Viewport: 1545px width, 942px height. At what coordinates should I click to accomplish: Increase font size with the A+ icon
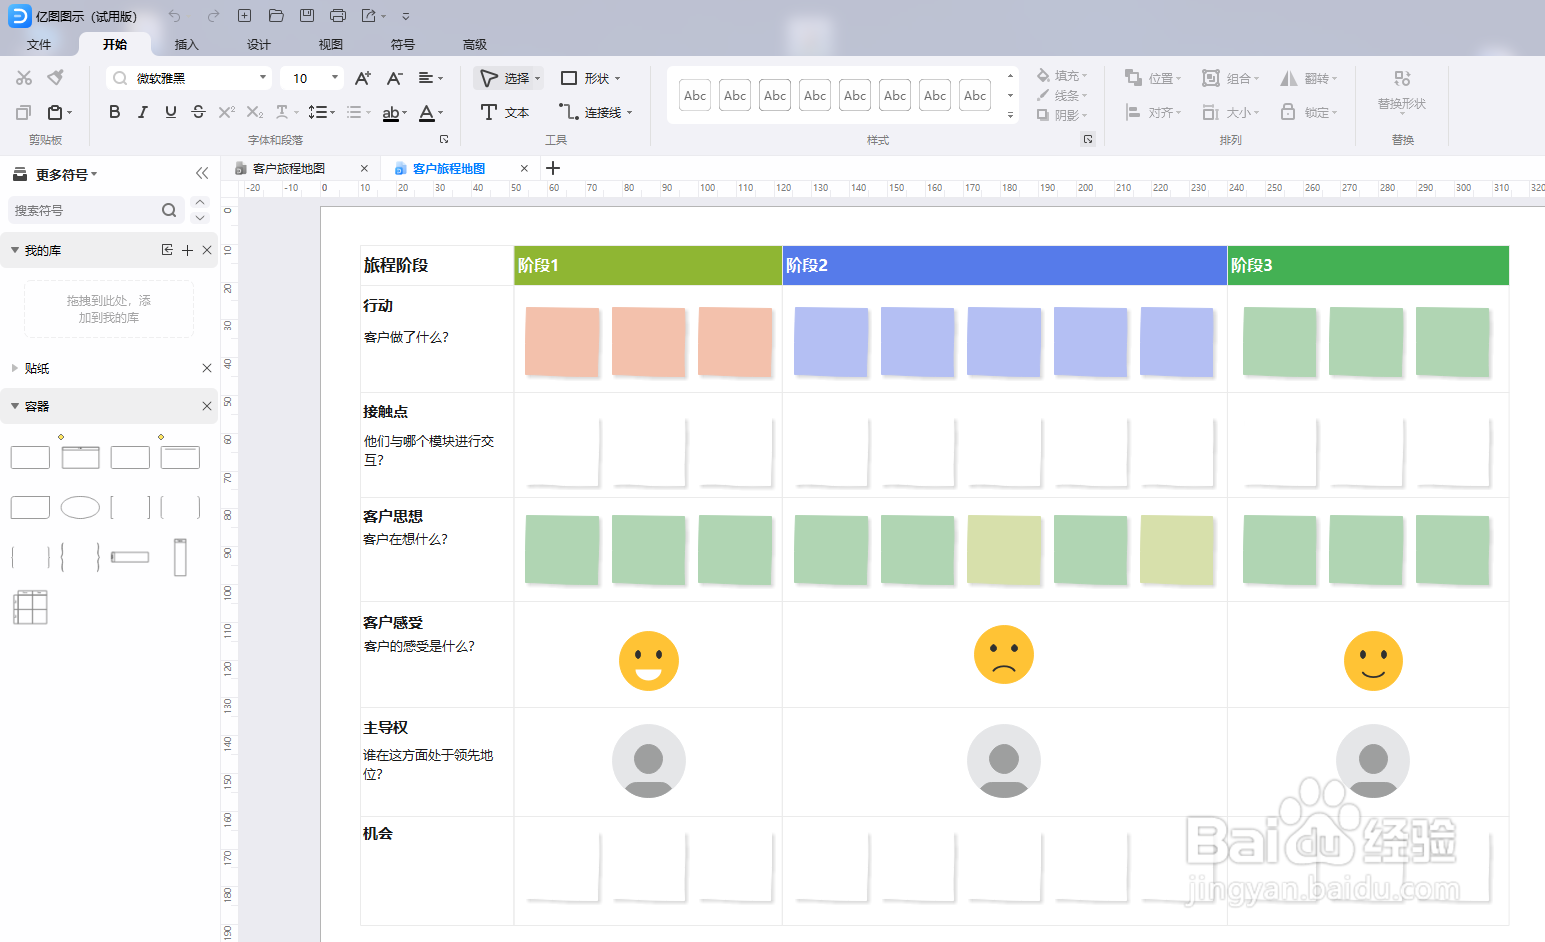pyautogui.click(x=363, y=78)
